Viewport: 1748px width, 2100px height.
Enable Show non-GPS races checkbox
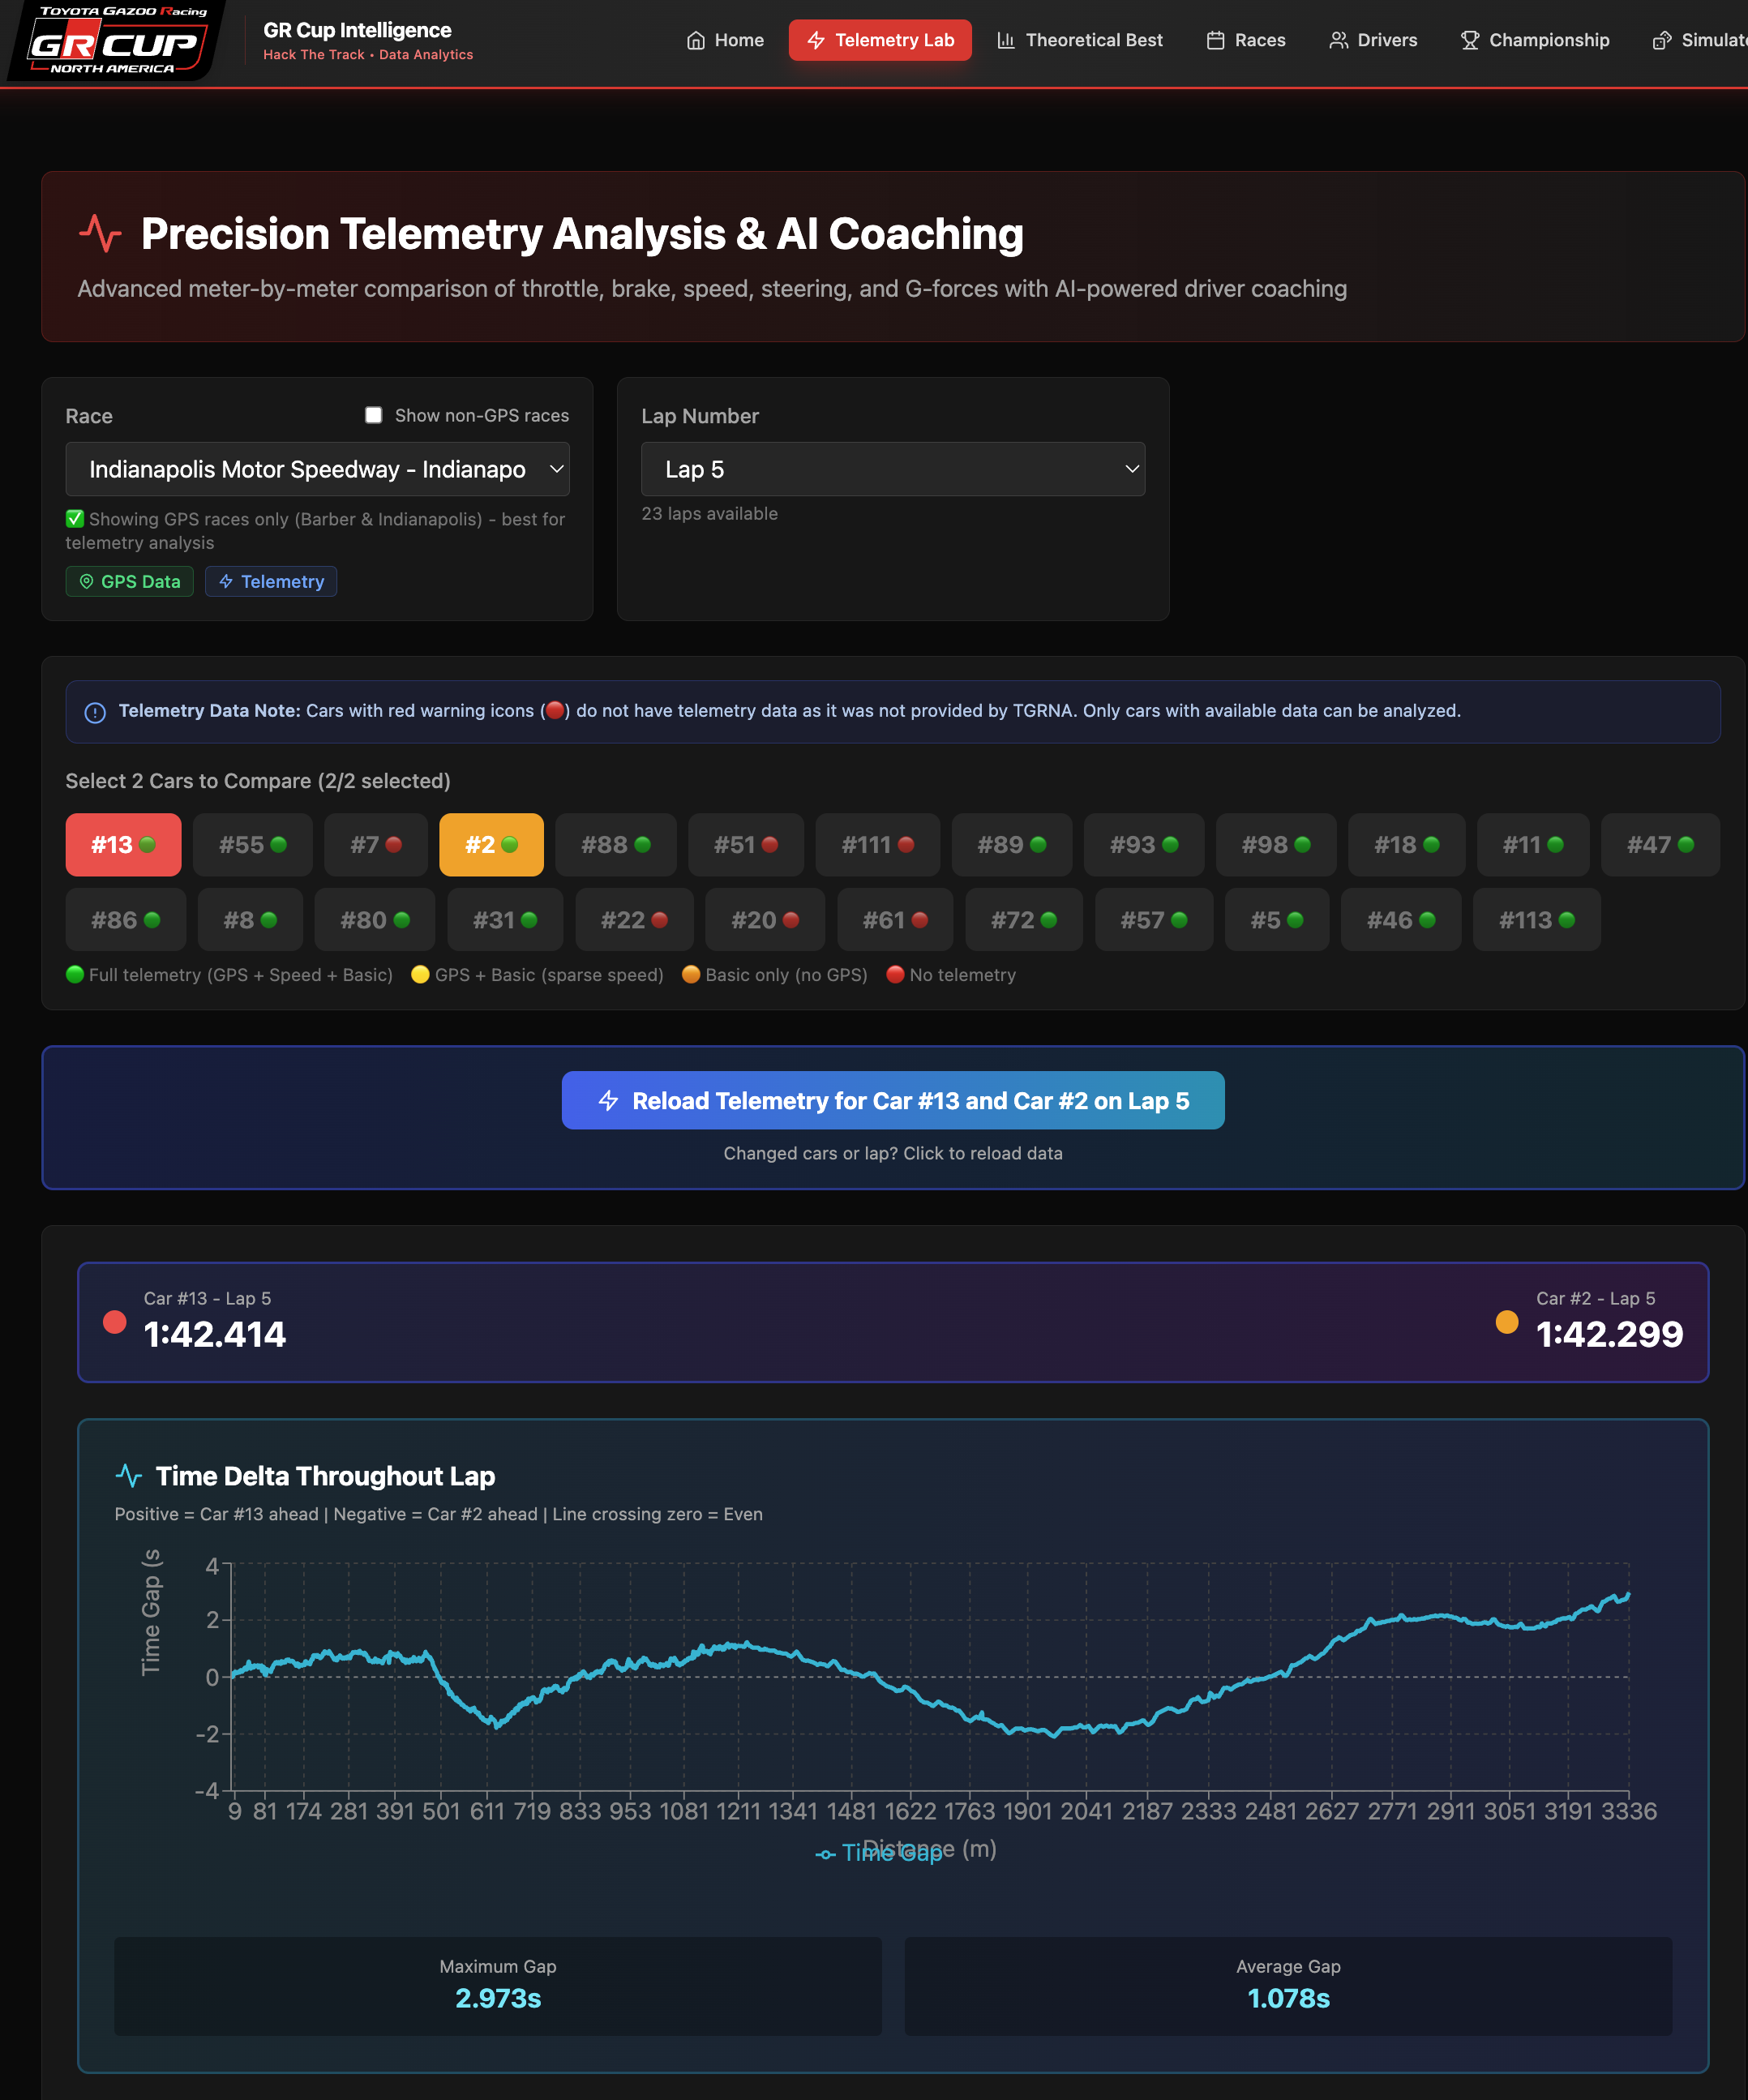[373, 415]
